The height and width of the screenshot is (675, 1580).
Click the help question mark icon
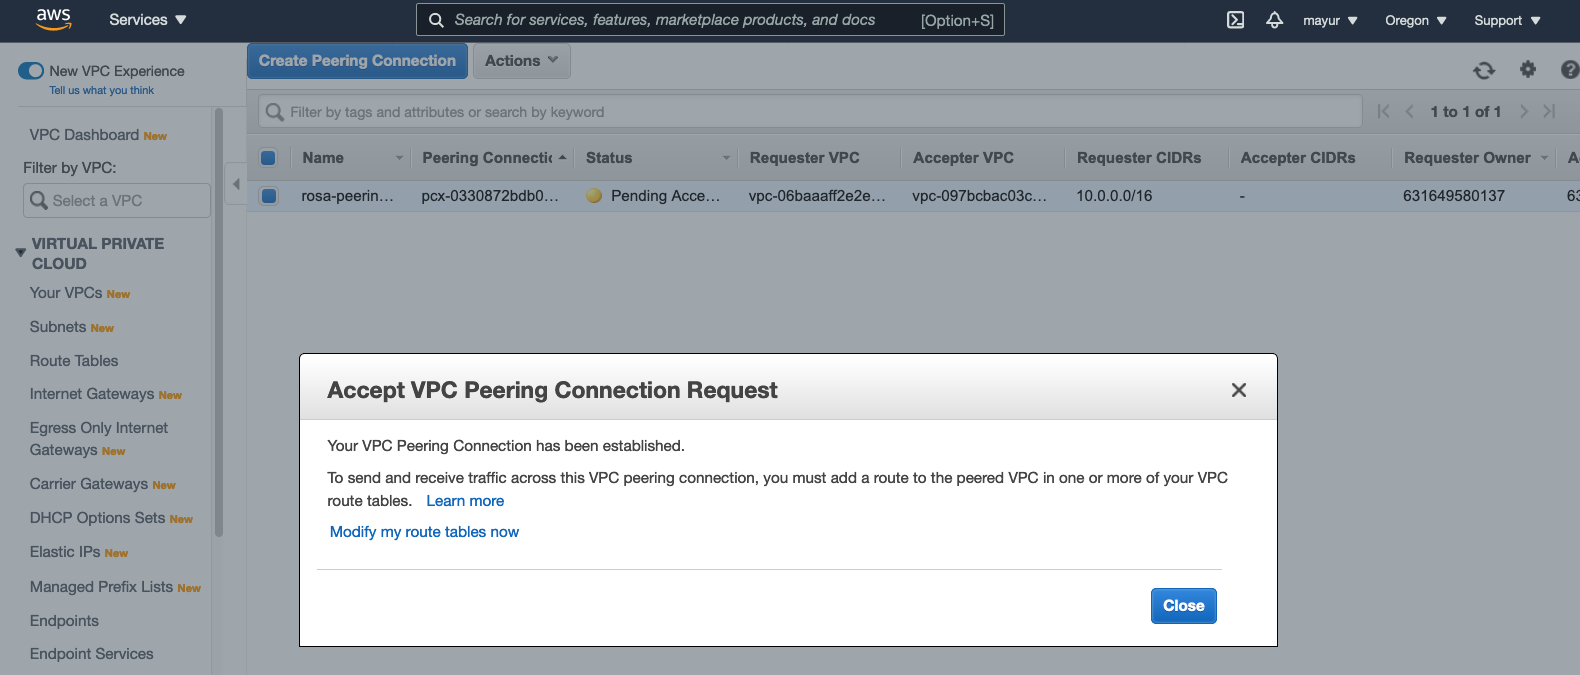click(1569, 69)
